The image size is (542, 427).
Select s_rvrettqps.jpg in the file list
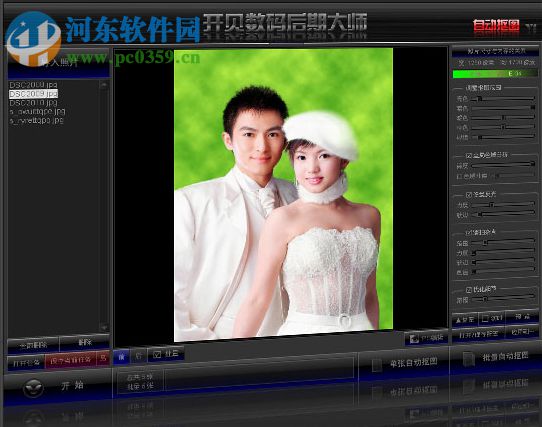(x=36, y=120)
